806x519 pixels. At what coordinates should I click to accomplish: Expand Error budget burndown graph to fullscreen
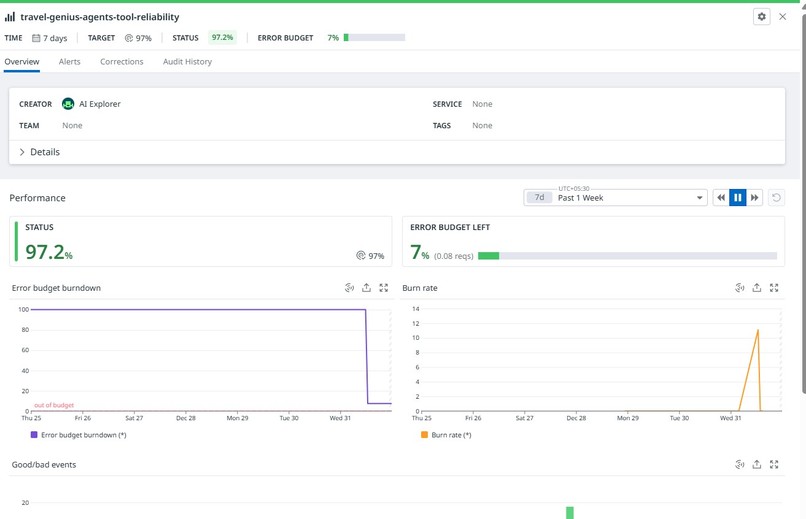(383, 288)
